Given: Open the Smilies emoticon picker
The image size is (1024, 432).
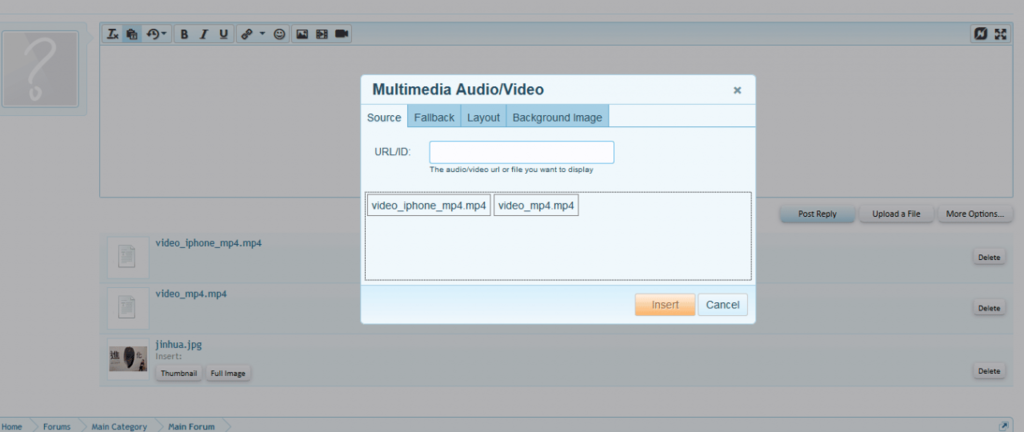Looking at the screenshot, I should [x=280, y=34].
